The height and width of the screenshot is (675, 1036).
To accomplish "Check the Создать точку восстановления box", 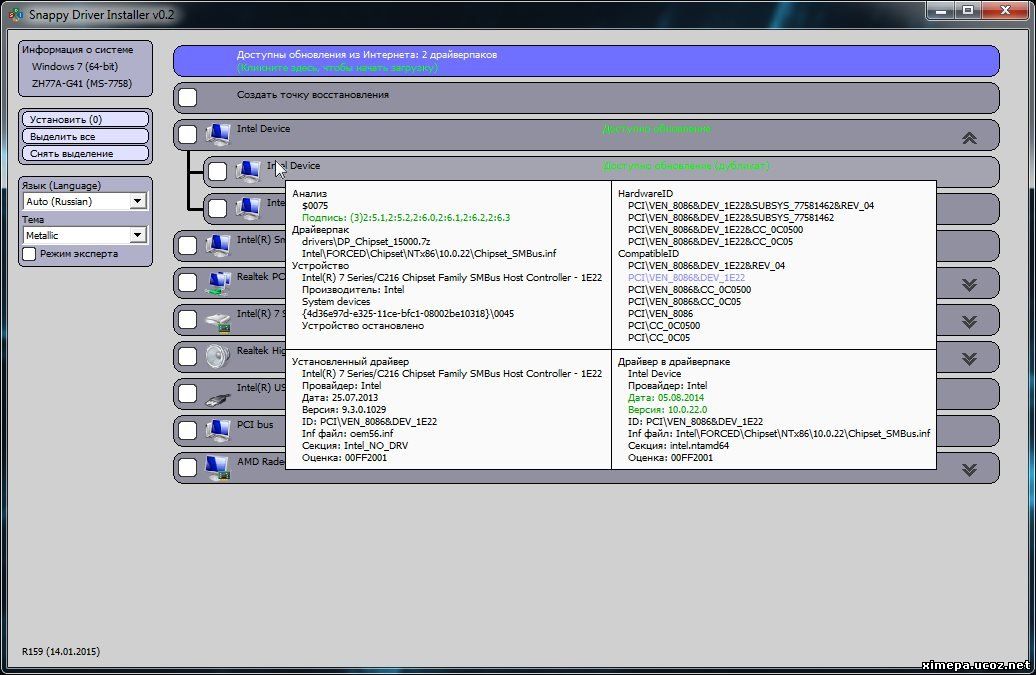I will 188,98.
